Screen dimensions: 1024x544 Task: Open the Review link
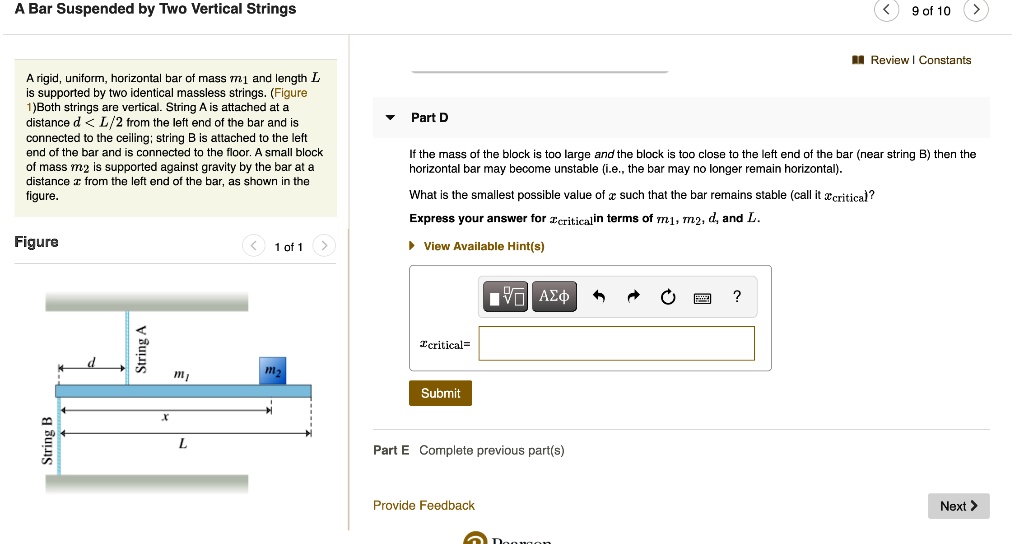(889, 60)
